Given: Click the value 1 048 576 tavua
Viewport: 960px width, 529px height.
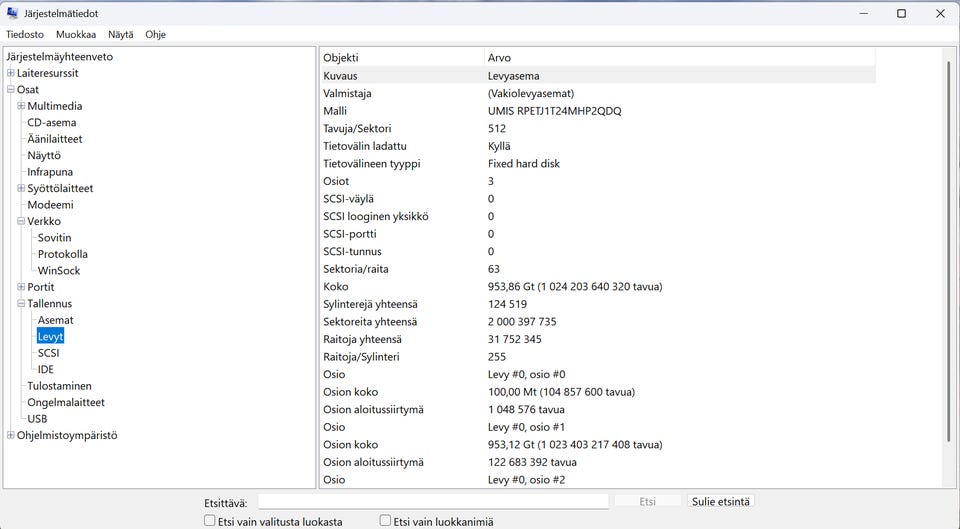Looking at the screenshot, I should [527, 410].
